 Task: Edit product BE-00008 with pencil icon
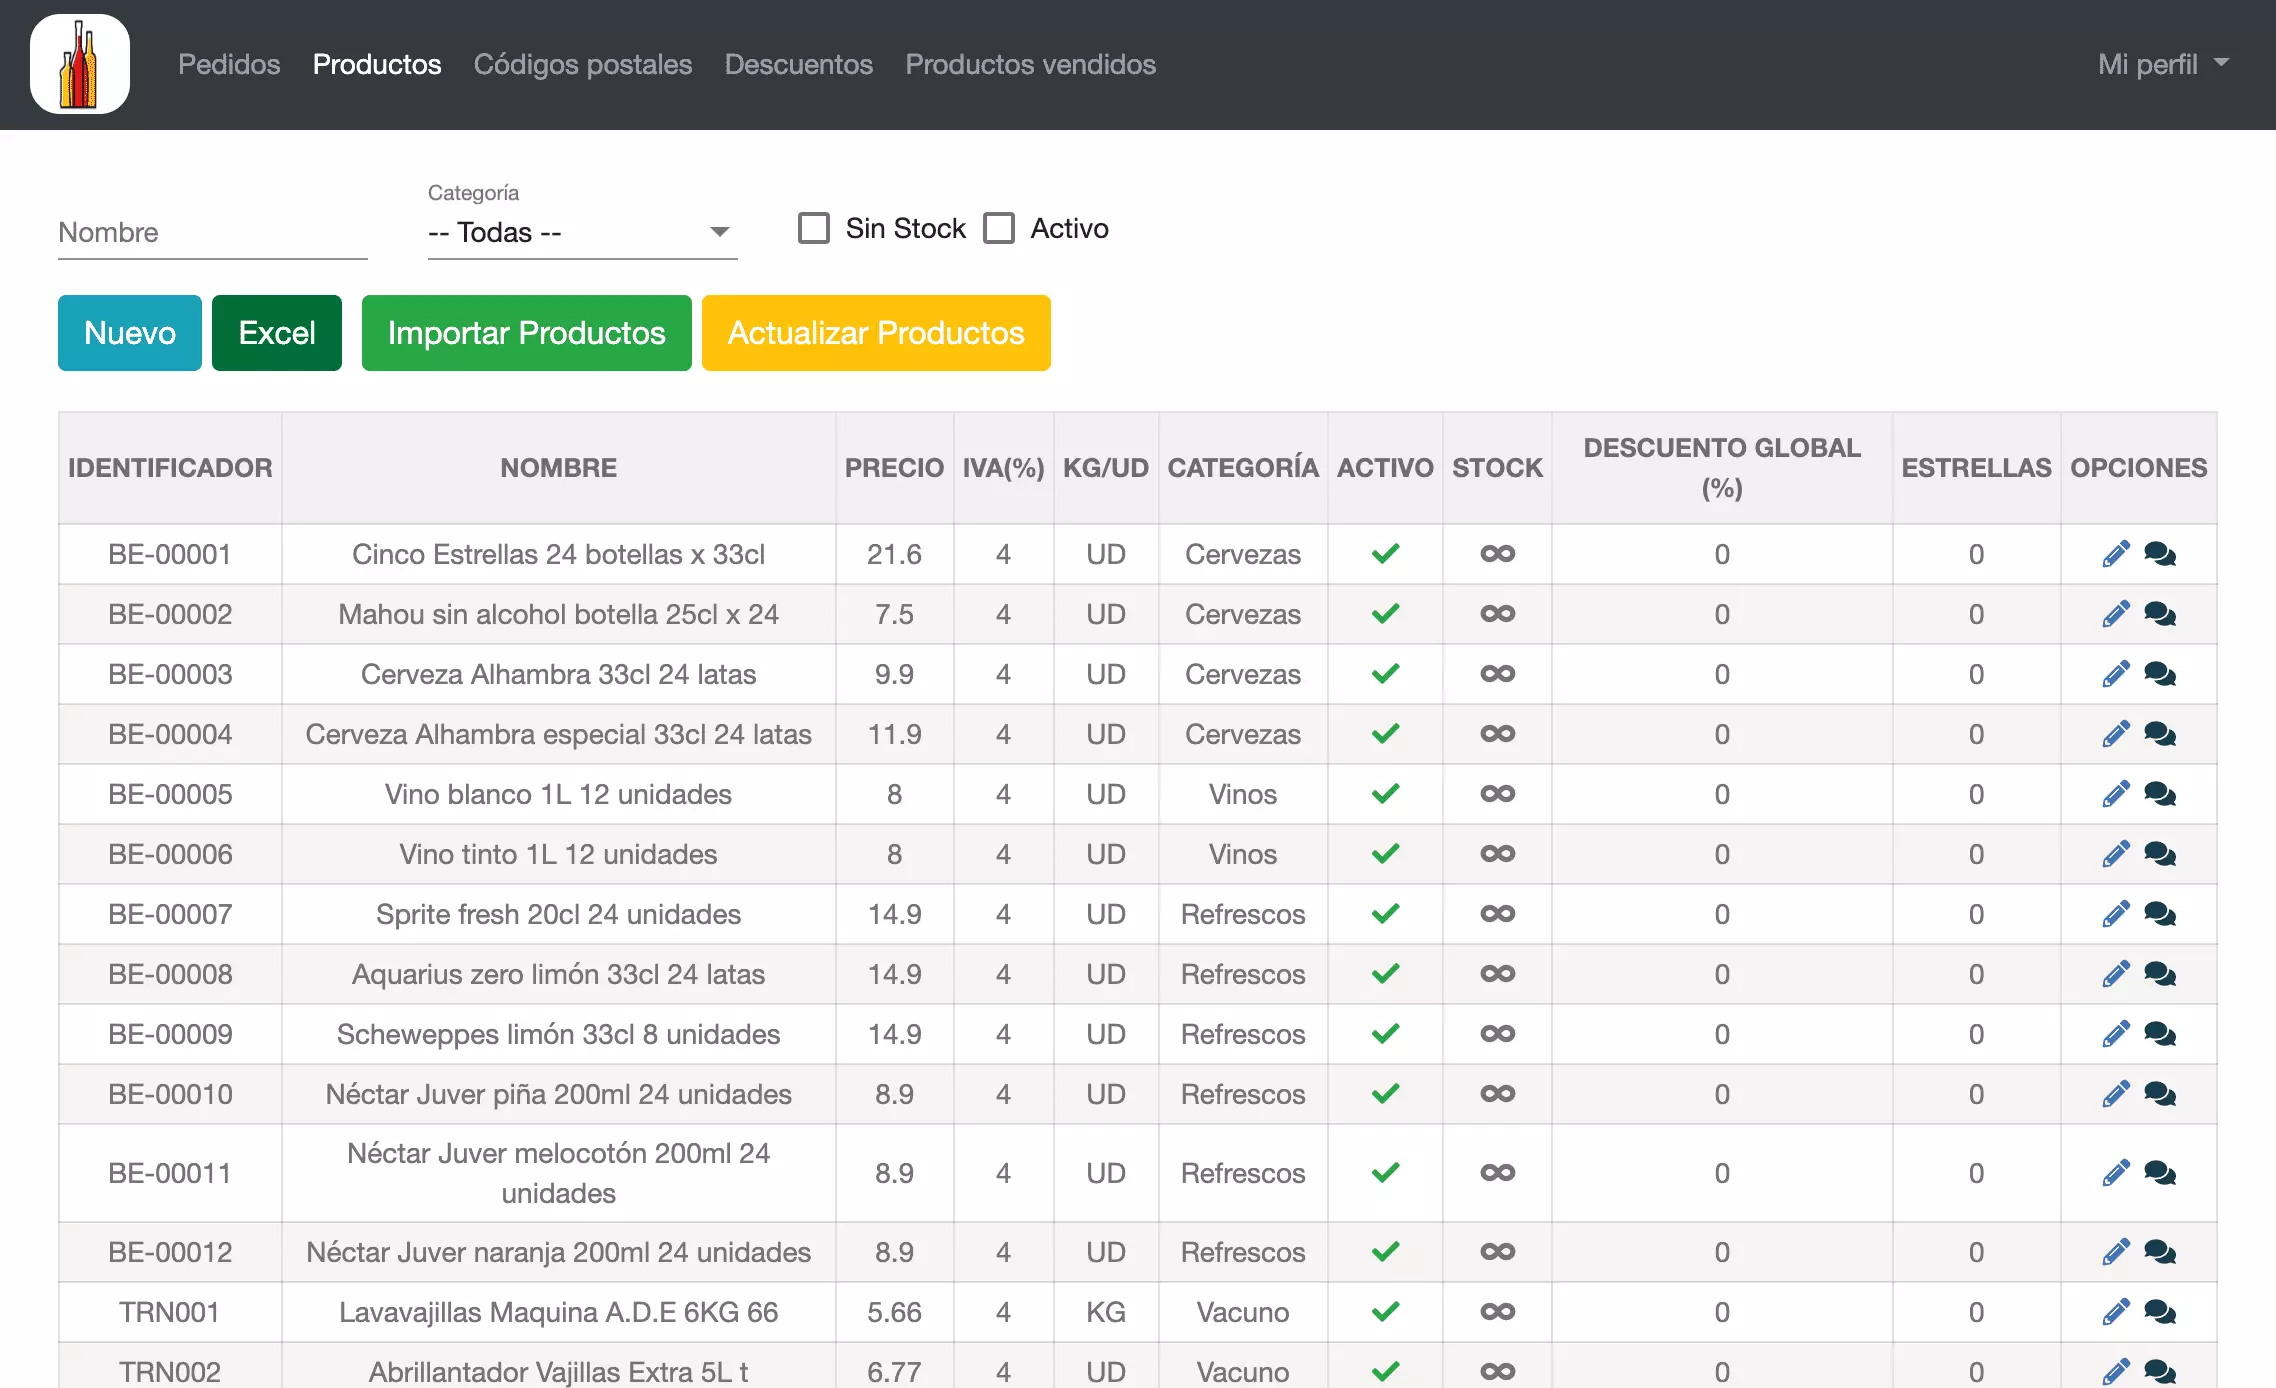(2116, 974)
